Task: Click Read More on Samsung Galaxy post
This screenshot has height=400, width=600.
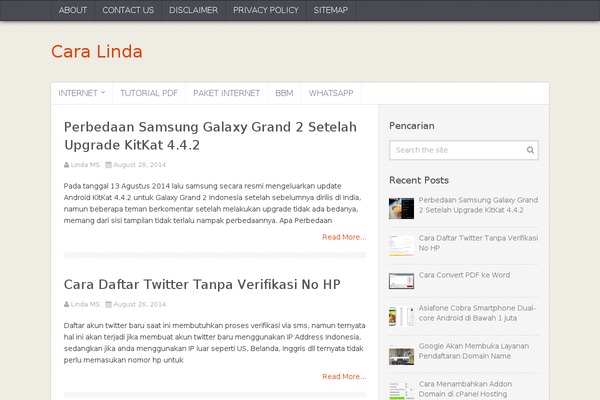Action: tap(344, 237)
